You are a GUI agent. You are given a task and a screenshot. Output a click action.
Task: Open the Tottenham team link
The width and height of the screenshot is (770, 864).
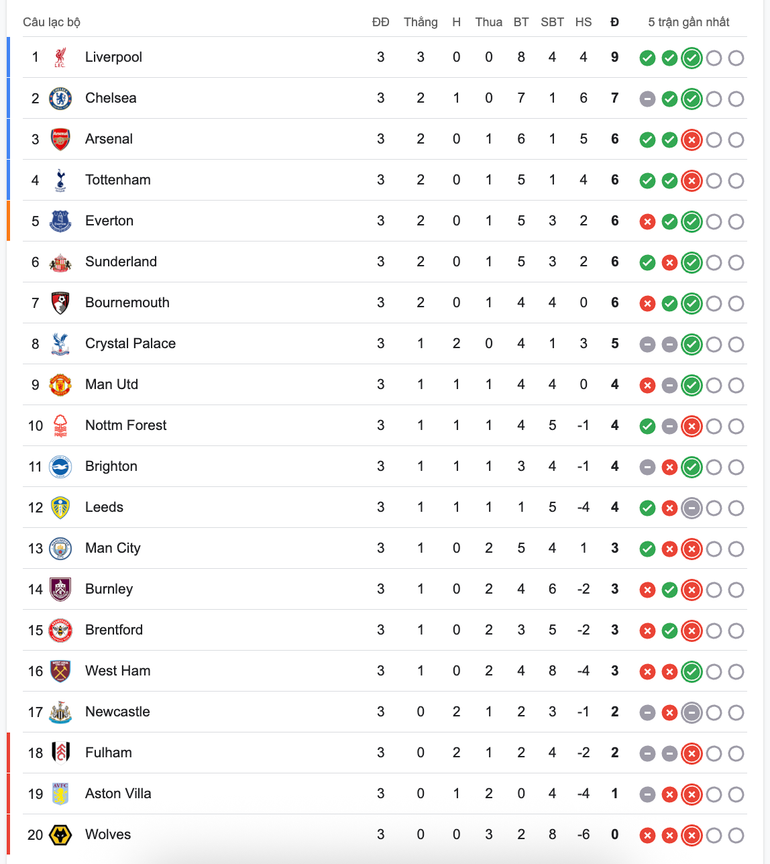pyautogui.click(x=117, y=180)
